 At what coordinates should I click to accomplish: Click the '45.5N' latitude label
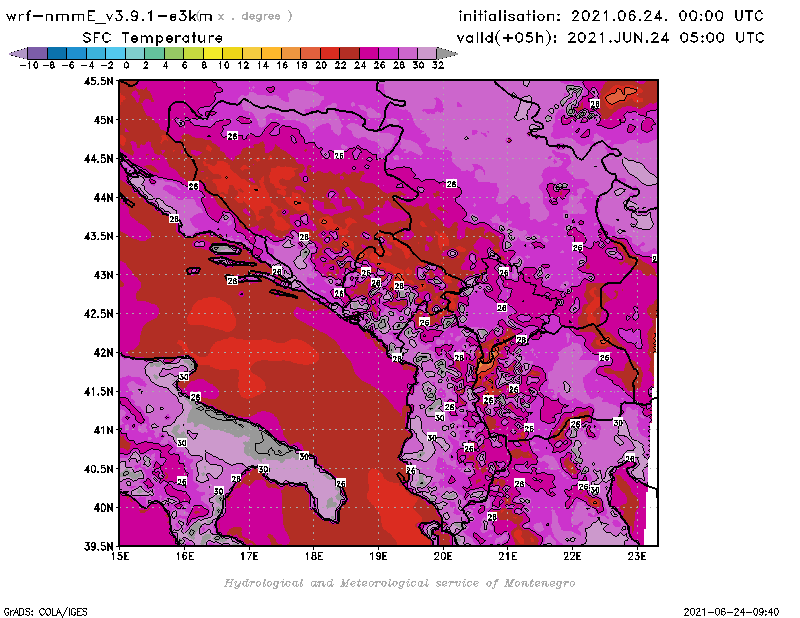tap(98, 81)
